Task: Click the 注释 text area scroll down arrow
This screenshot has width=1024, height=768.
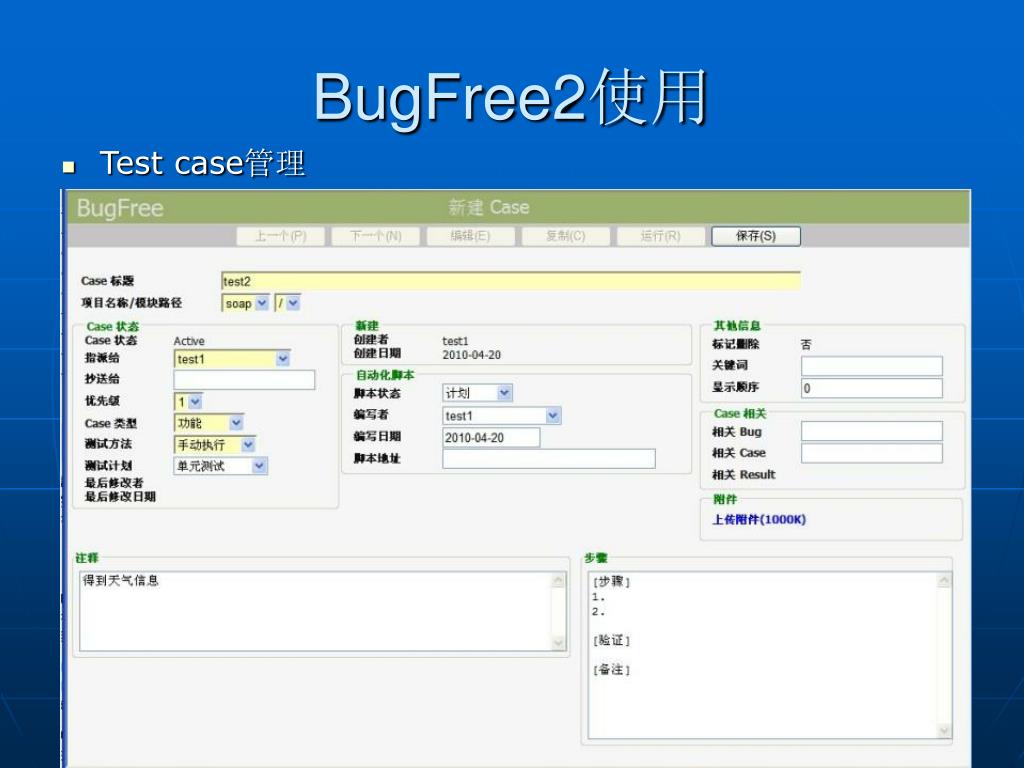Action: tap(558, 643)
